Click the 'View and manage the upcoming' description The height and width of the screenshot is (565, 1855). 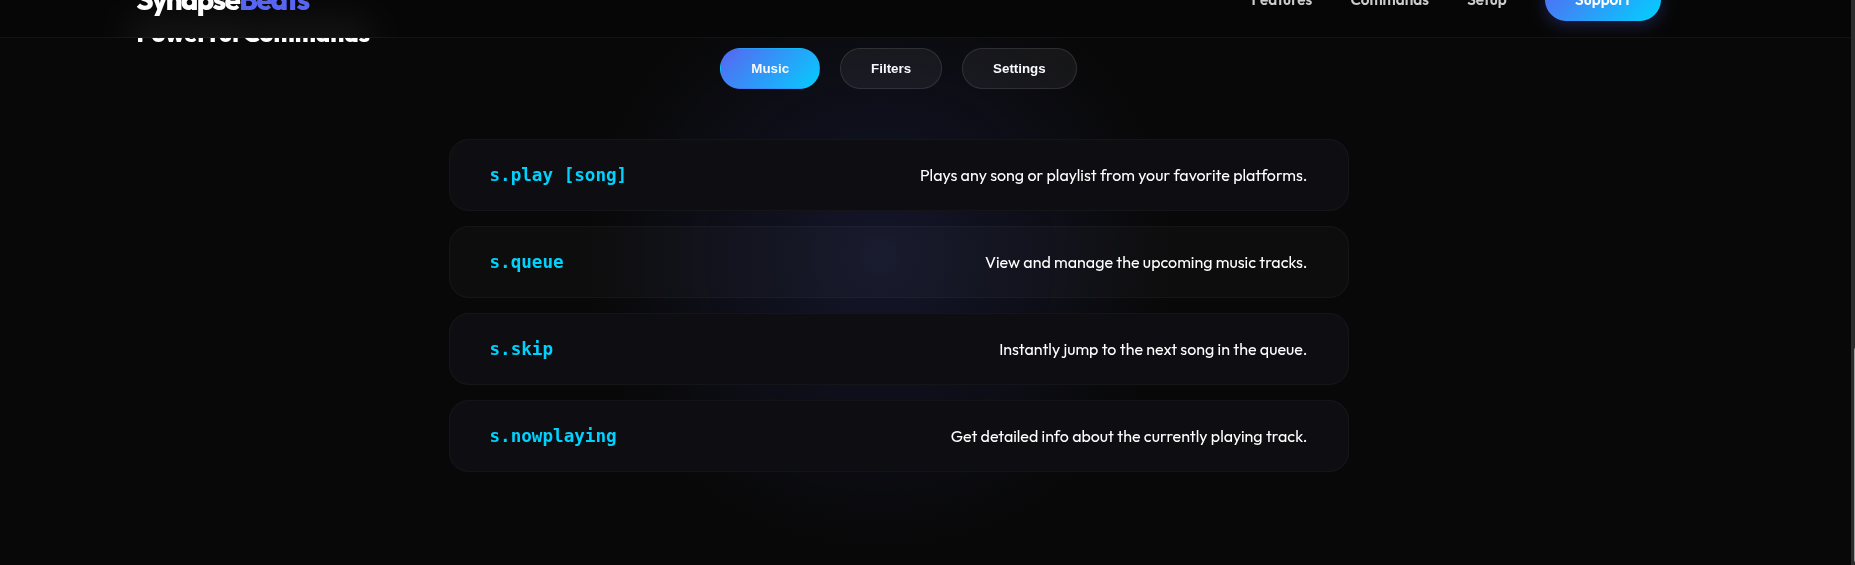pyautogui.click(x=1145, y=263)
